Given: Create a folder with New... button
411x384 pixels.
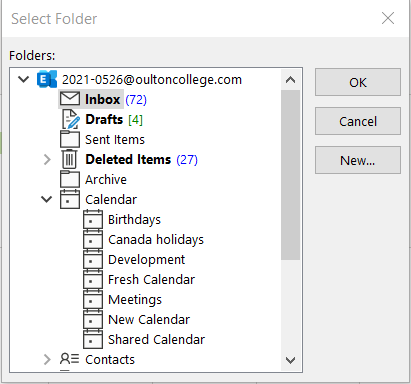Looking at the screenshot, I should (x=358, y=160).
